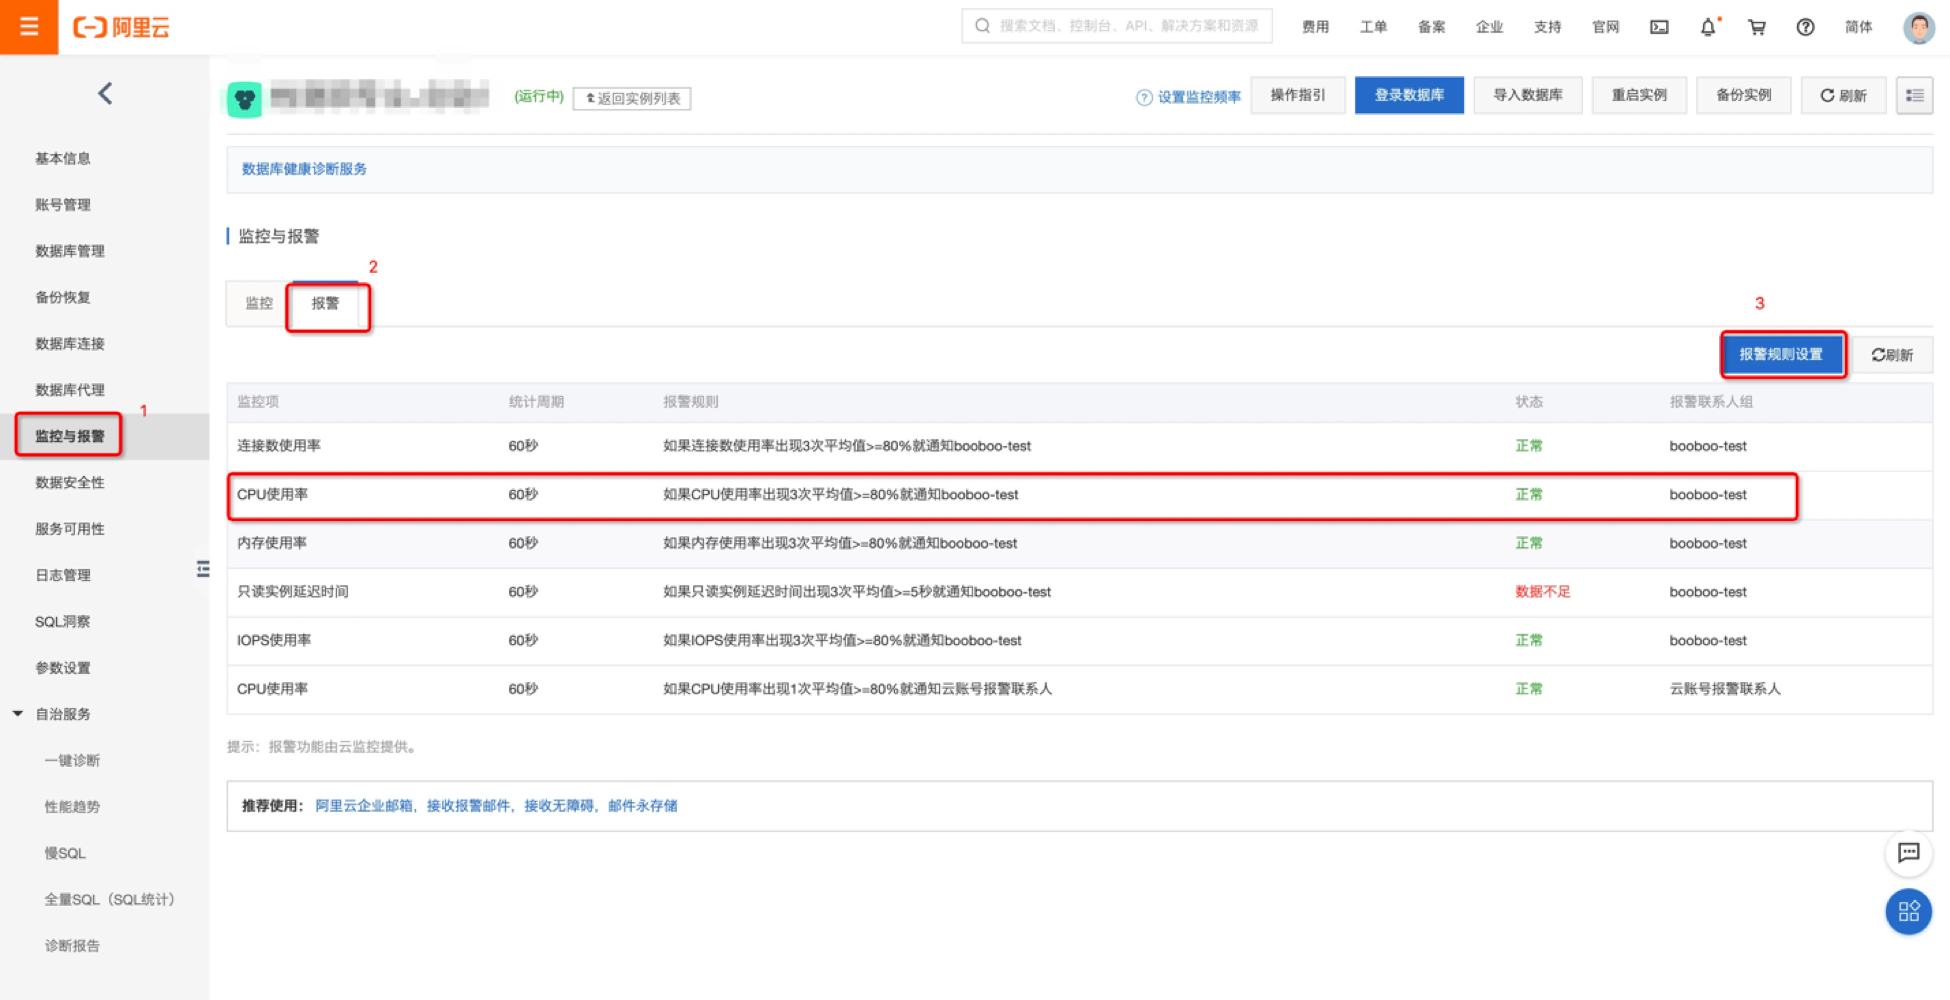Select the 报警 tab

tap(325, 304)
